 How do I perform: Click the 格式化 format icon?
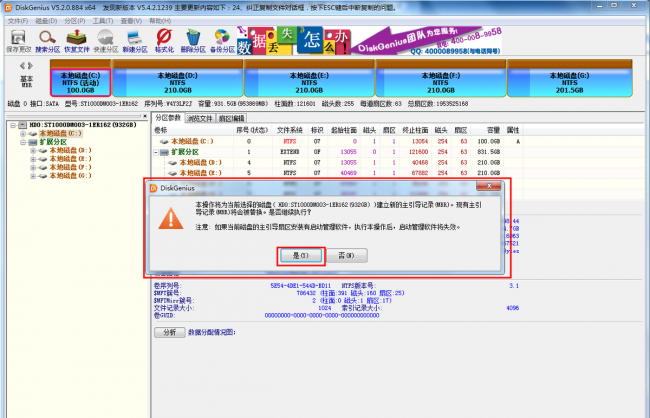click(164, 41)
